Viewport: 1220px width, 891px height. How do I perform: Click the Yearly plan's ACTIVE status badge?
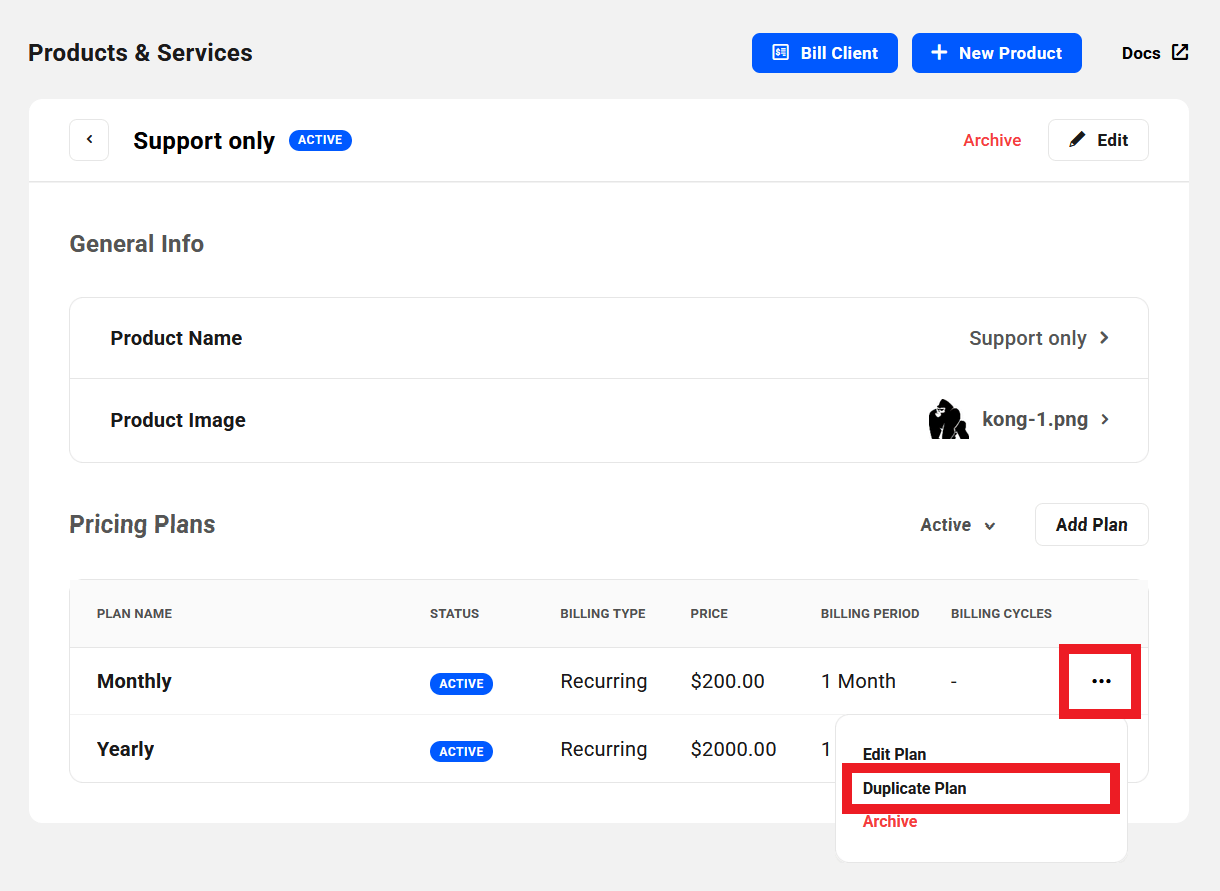pos(461,752)
